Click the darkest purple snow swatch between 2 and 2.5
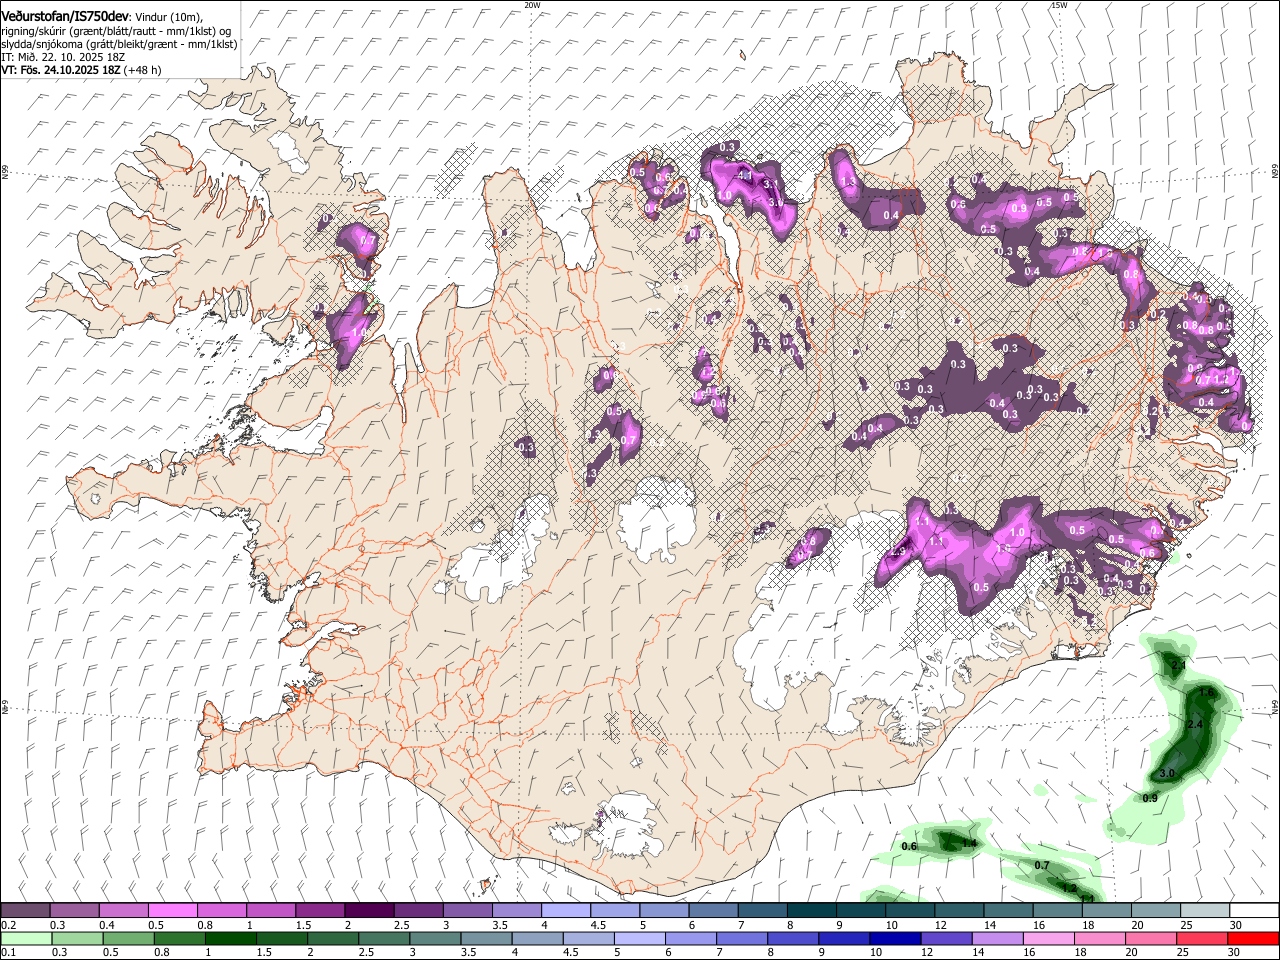Viewport: 1280px width, 960px height. (x=368, y=911)
